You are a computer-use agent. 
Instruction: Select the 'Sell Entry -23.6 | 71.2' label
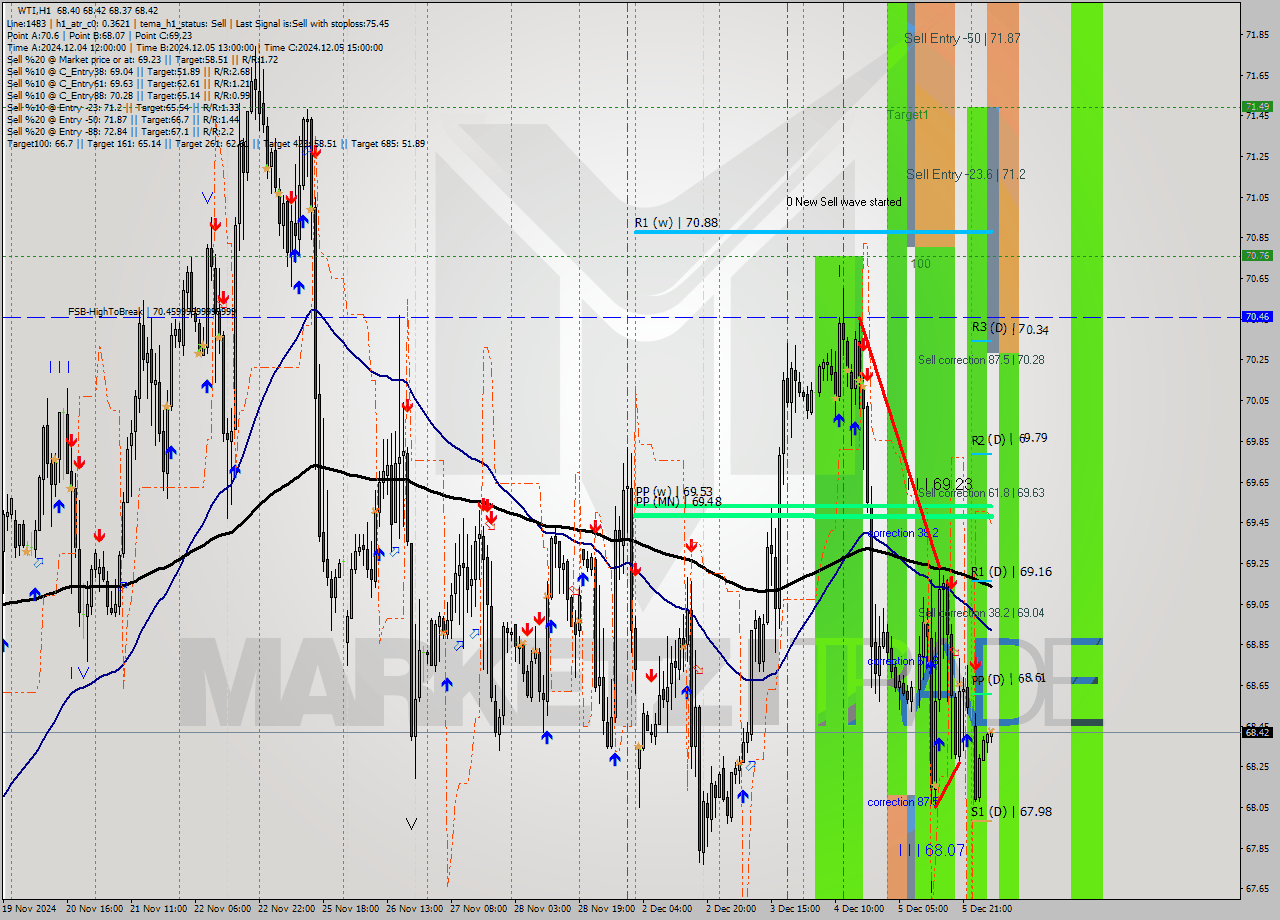click(966, 174)
